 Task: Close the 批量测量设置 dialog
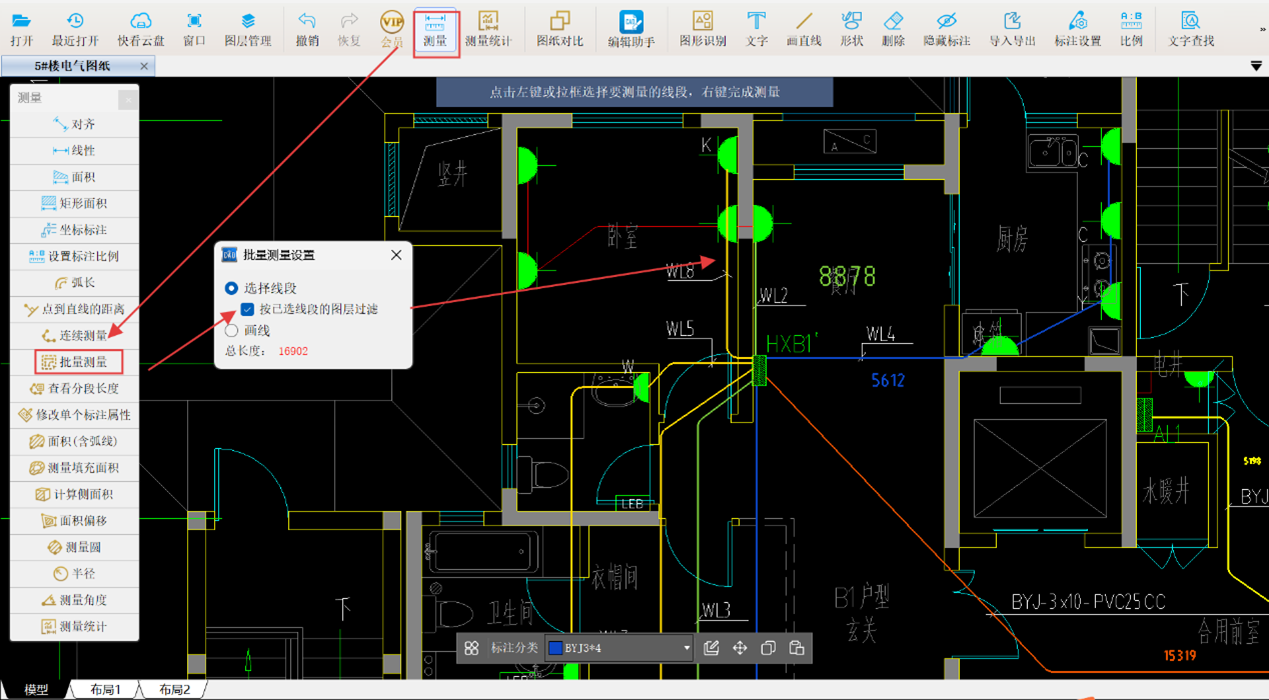pos(396,255)
